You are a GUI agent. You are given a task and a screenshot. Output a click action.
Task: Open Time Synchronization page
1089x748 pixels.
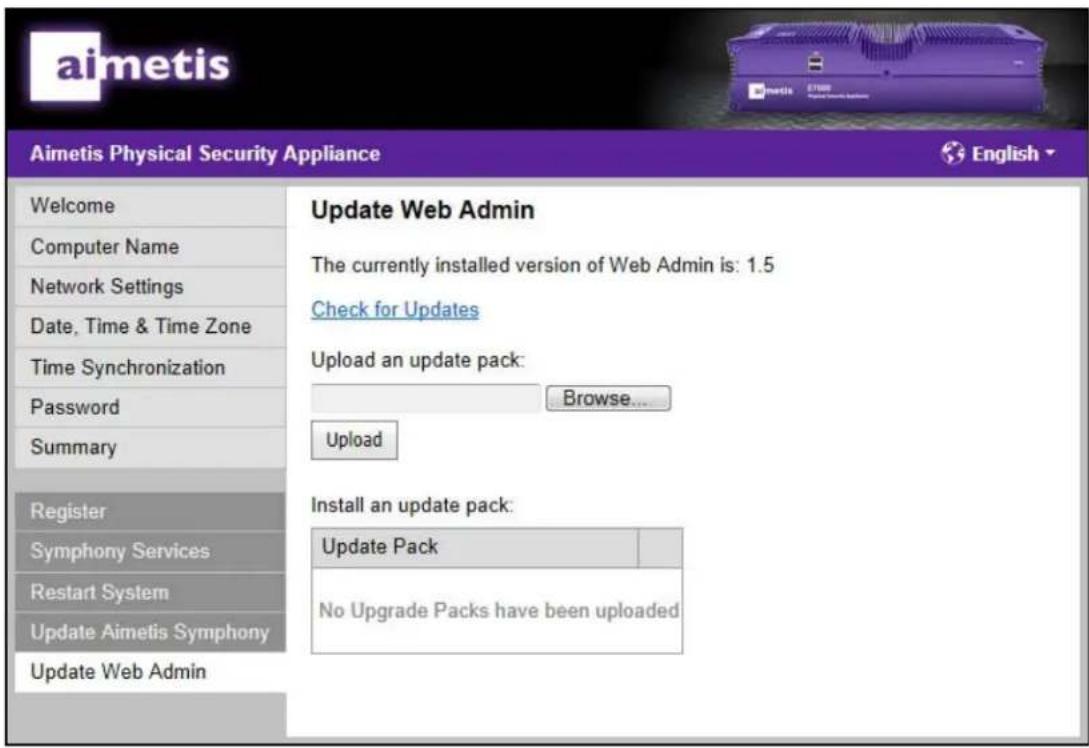(x=150, y=367)
